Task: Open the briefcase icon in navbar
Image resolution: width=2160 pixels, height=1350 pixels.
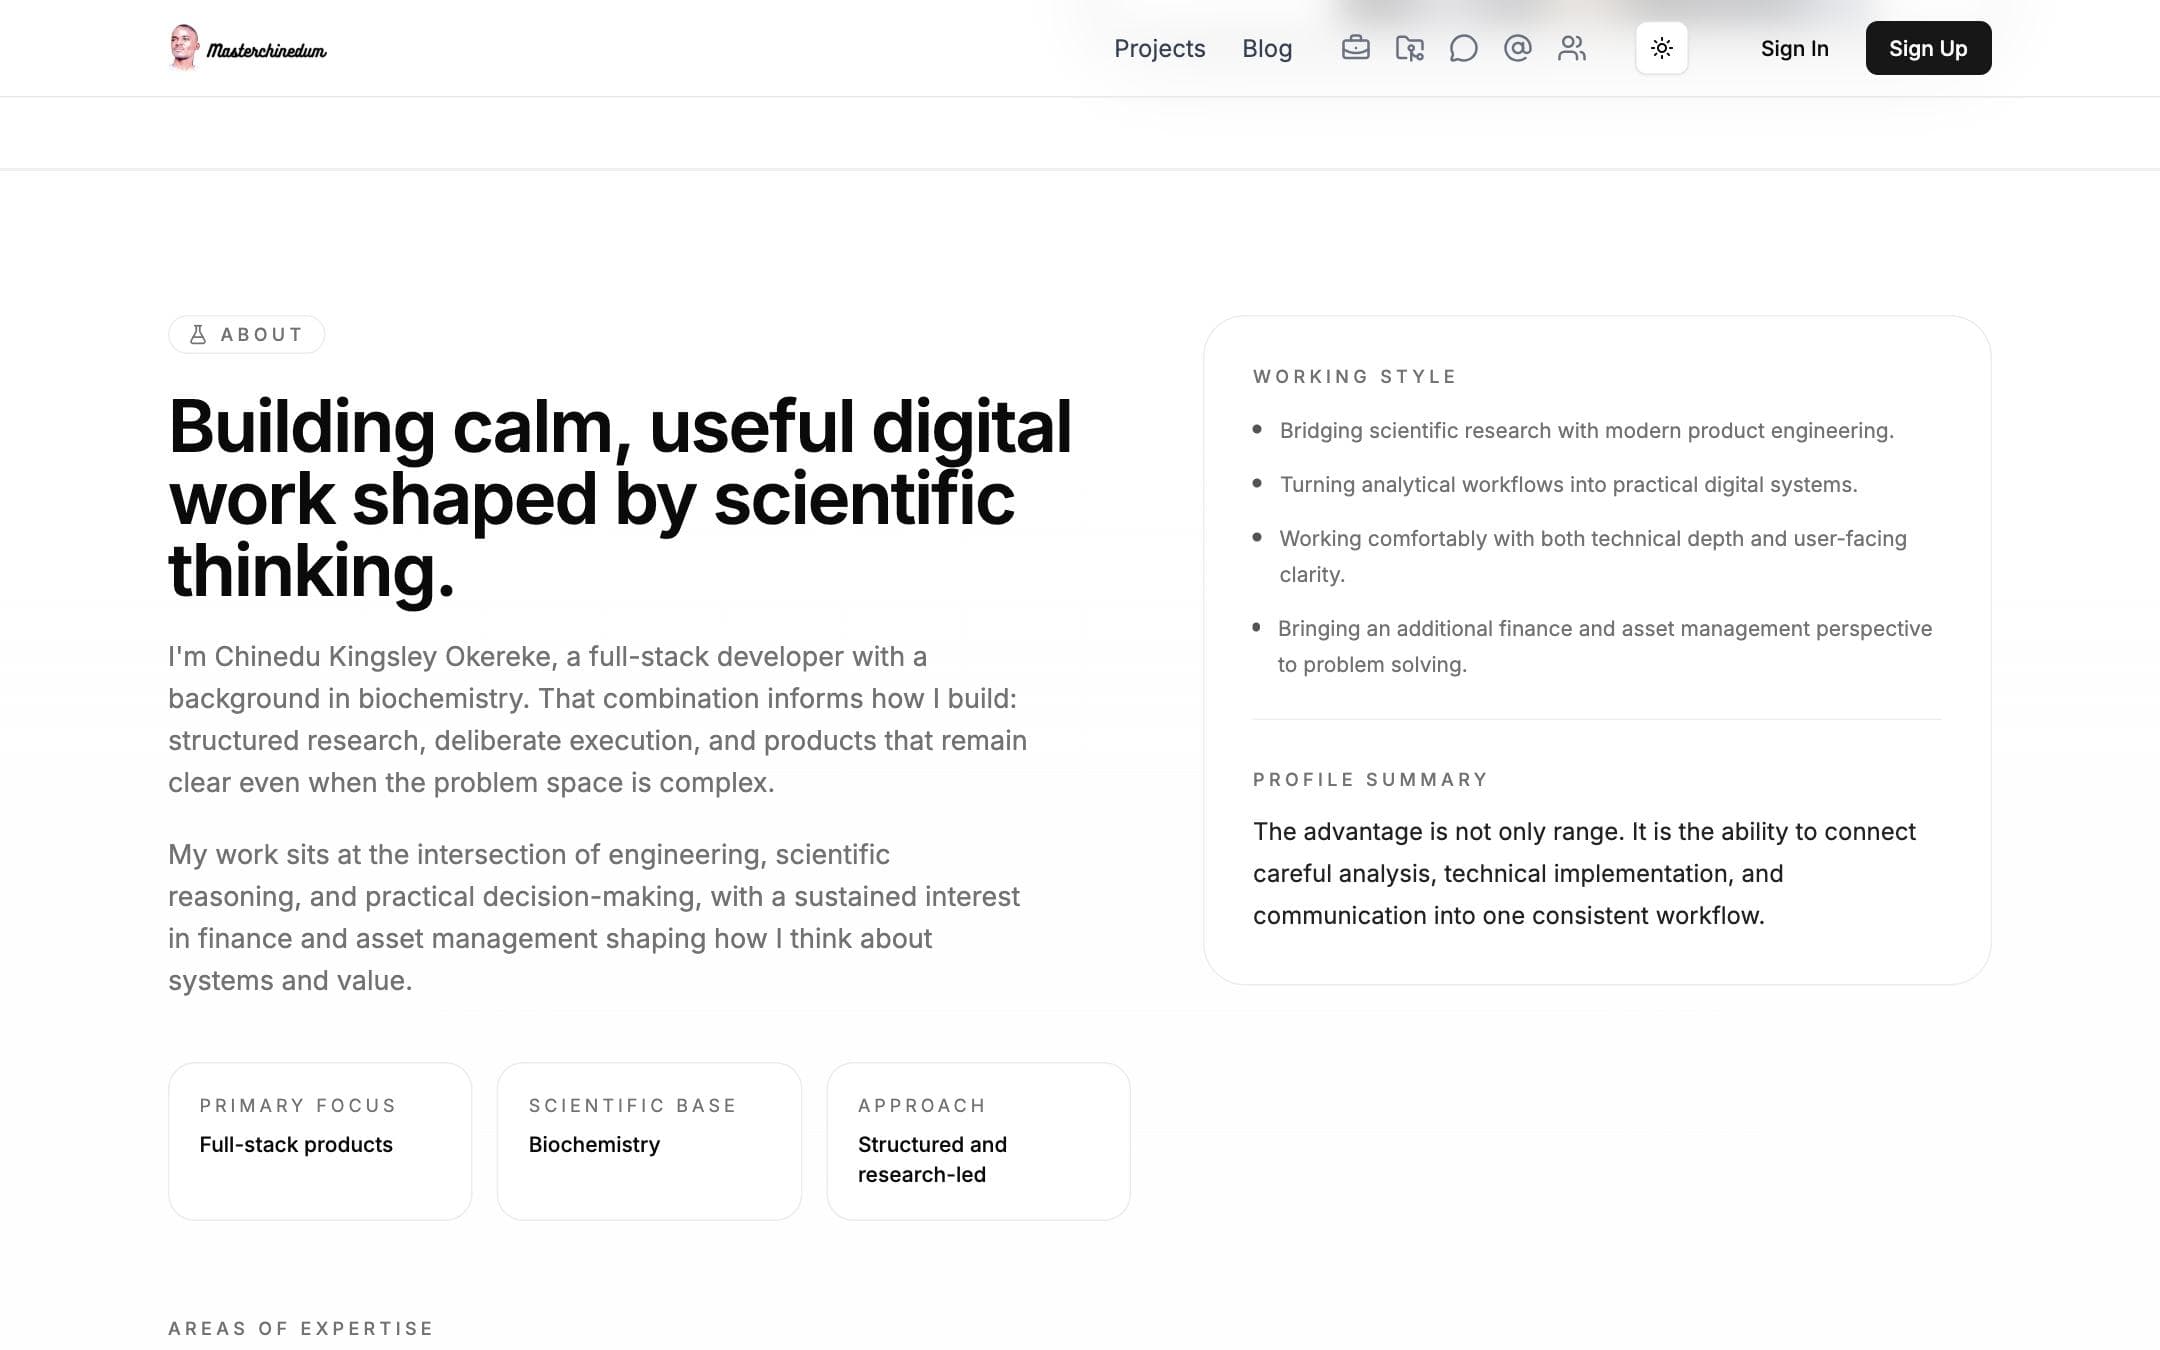Action: [1355, 48]
